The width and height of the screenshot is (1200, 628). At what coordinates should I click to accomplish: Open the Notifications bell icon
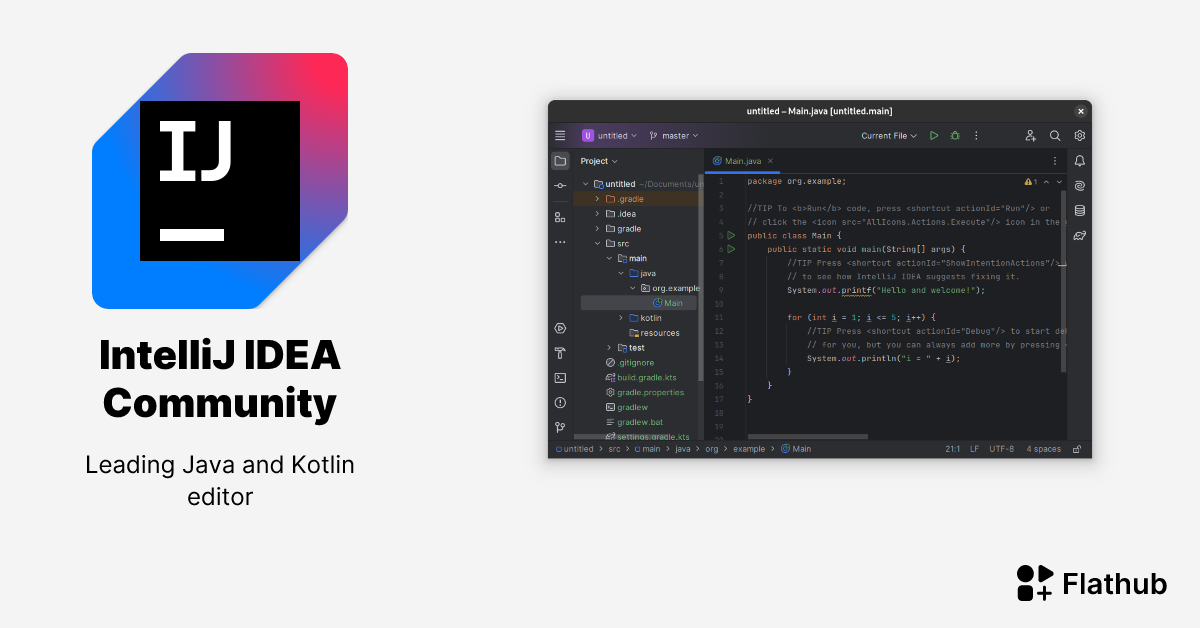(1079, 160)
